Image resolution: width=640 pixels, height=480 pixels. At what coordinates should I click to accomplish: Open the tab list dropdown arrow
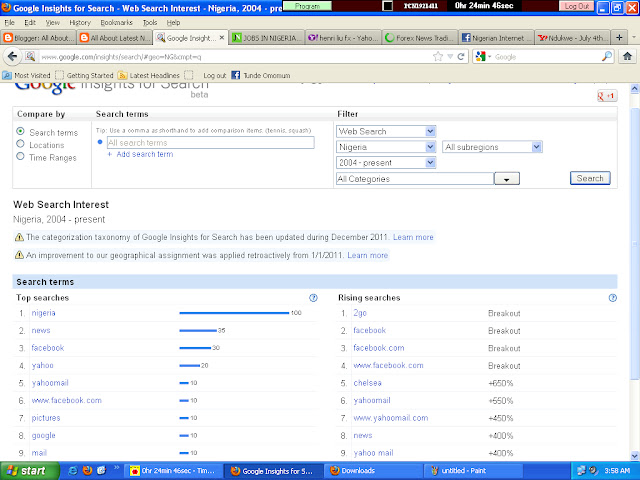tap(634, 38)
